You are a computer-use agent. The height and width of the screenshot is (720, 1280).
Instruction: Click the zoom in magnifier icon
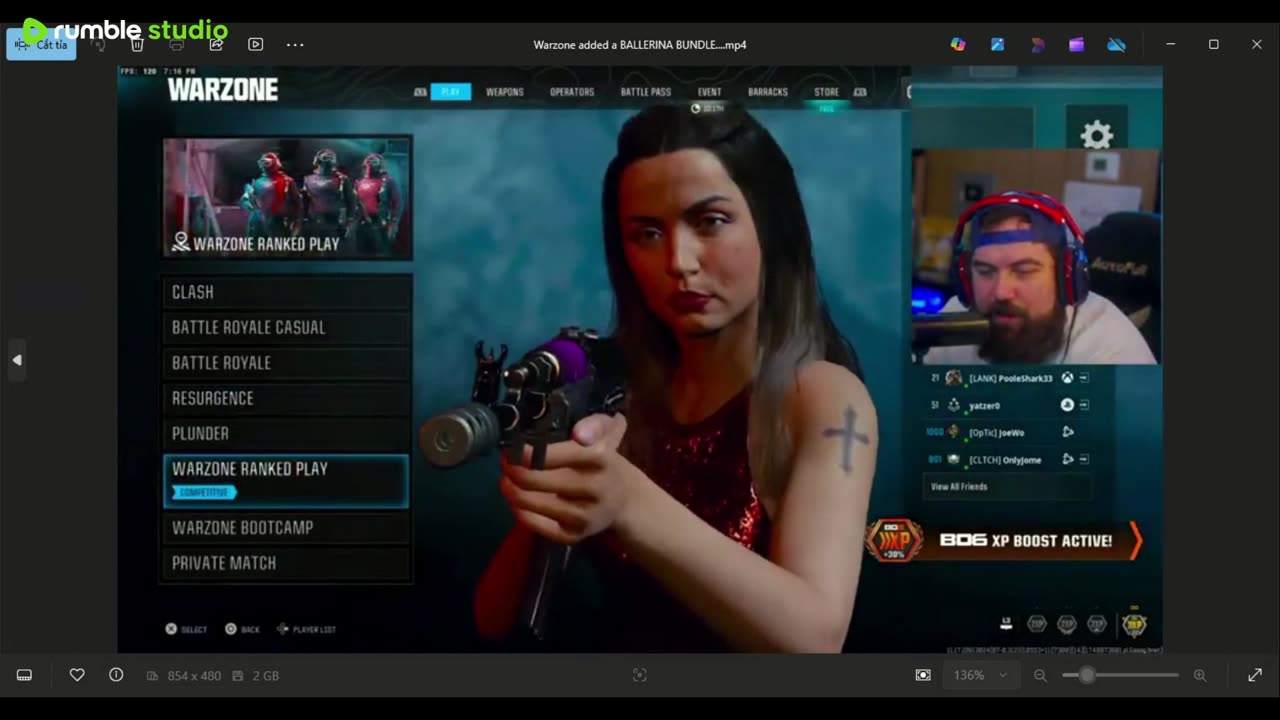click(x=1200, y=676)
